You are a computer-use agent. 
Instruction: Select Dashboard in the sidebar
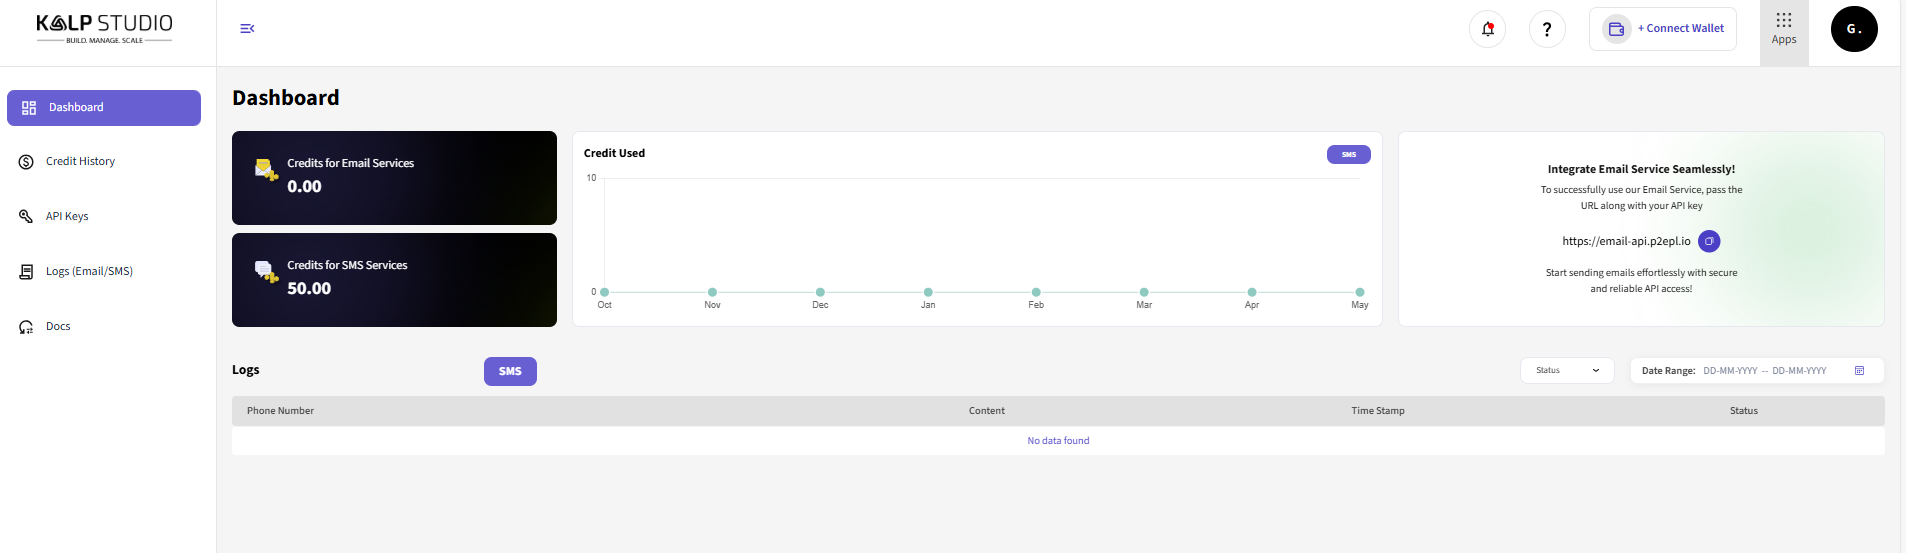pyautogui.click(x=104, y=108)
